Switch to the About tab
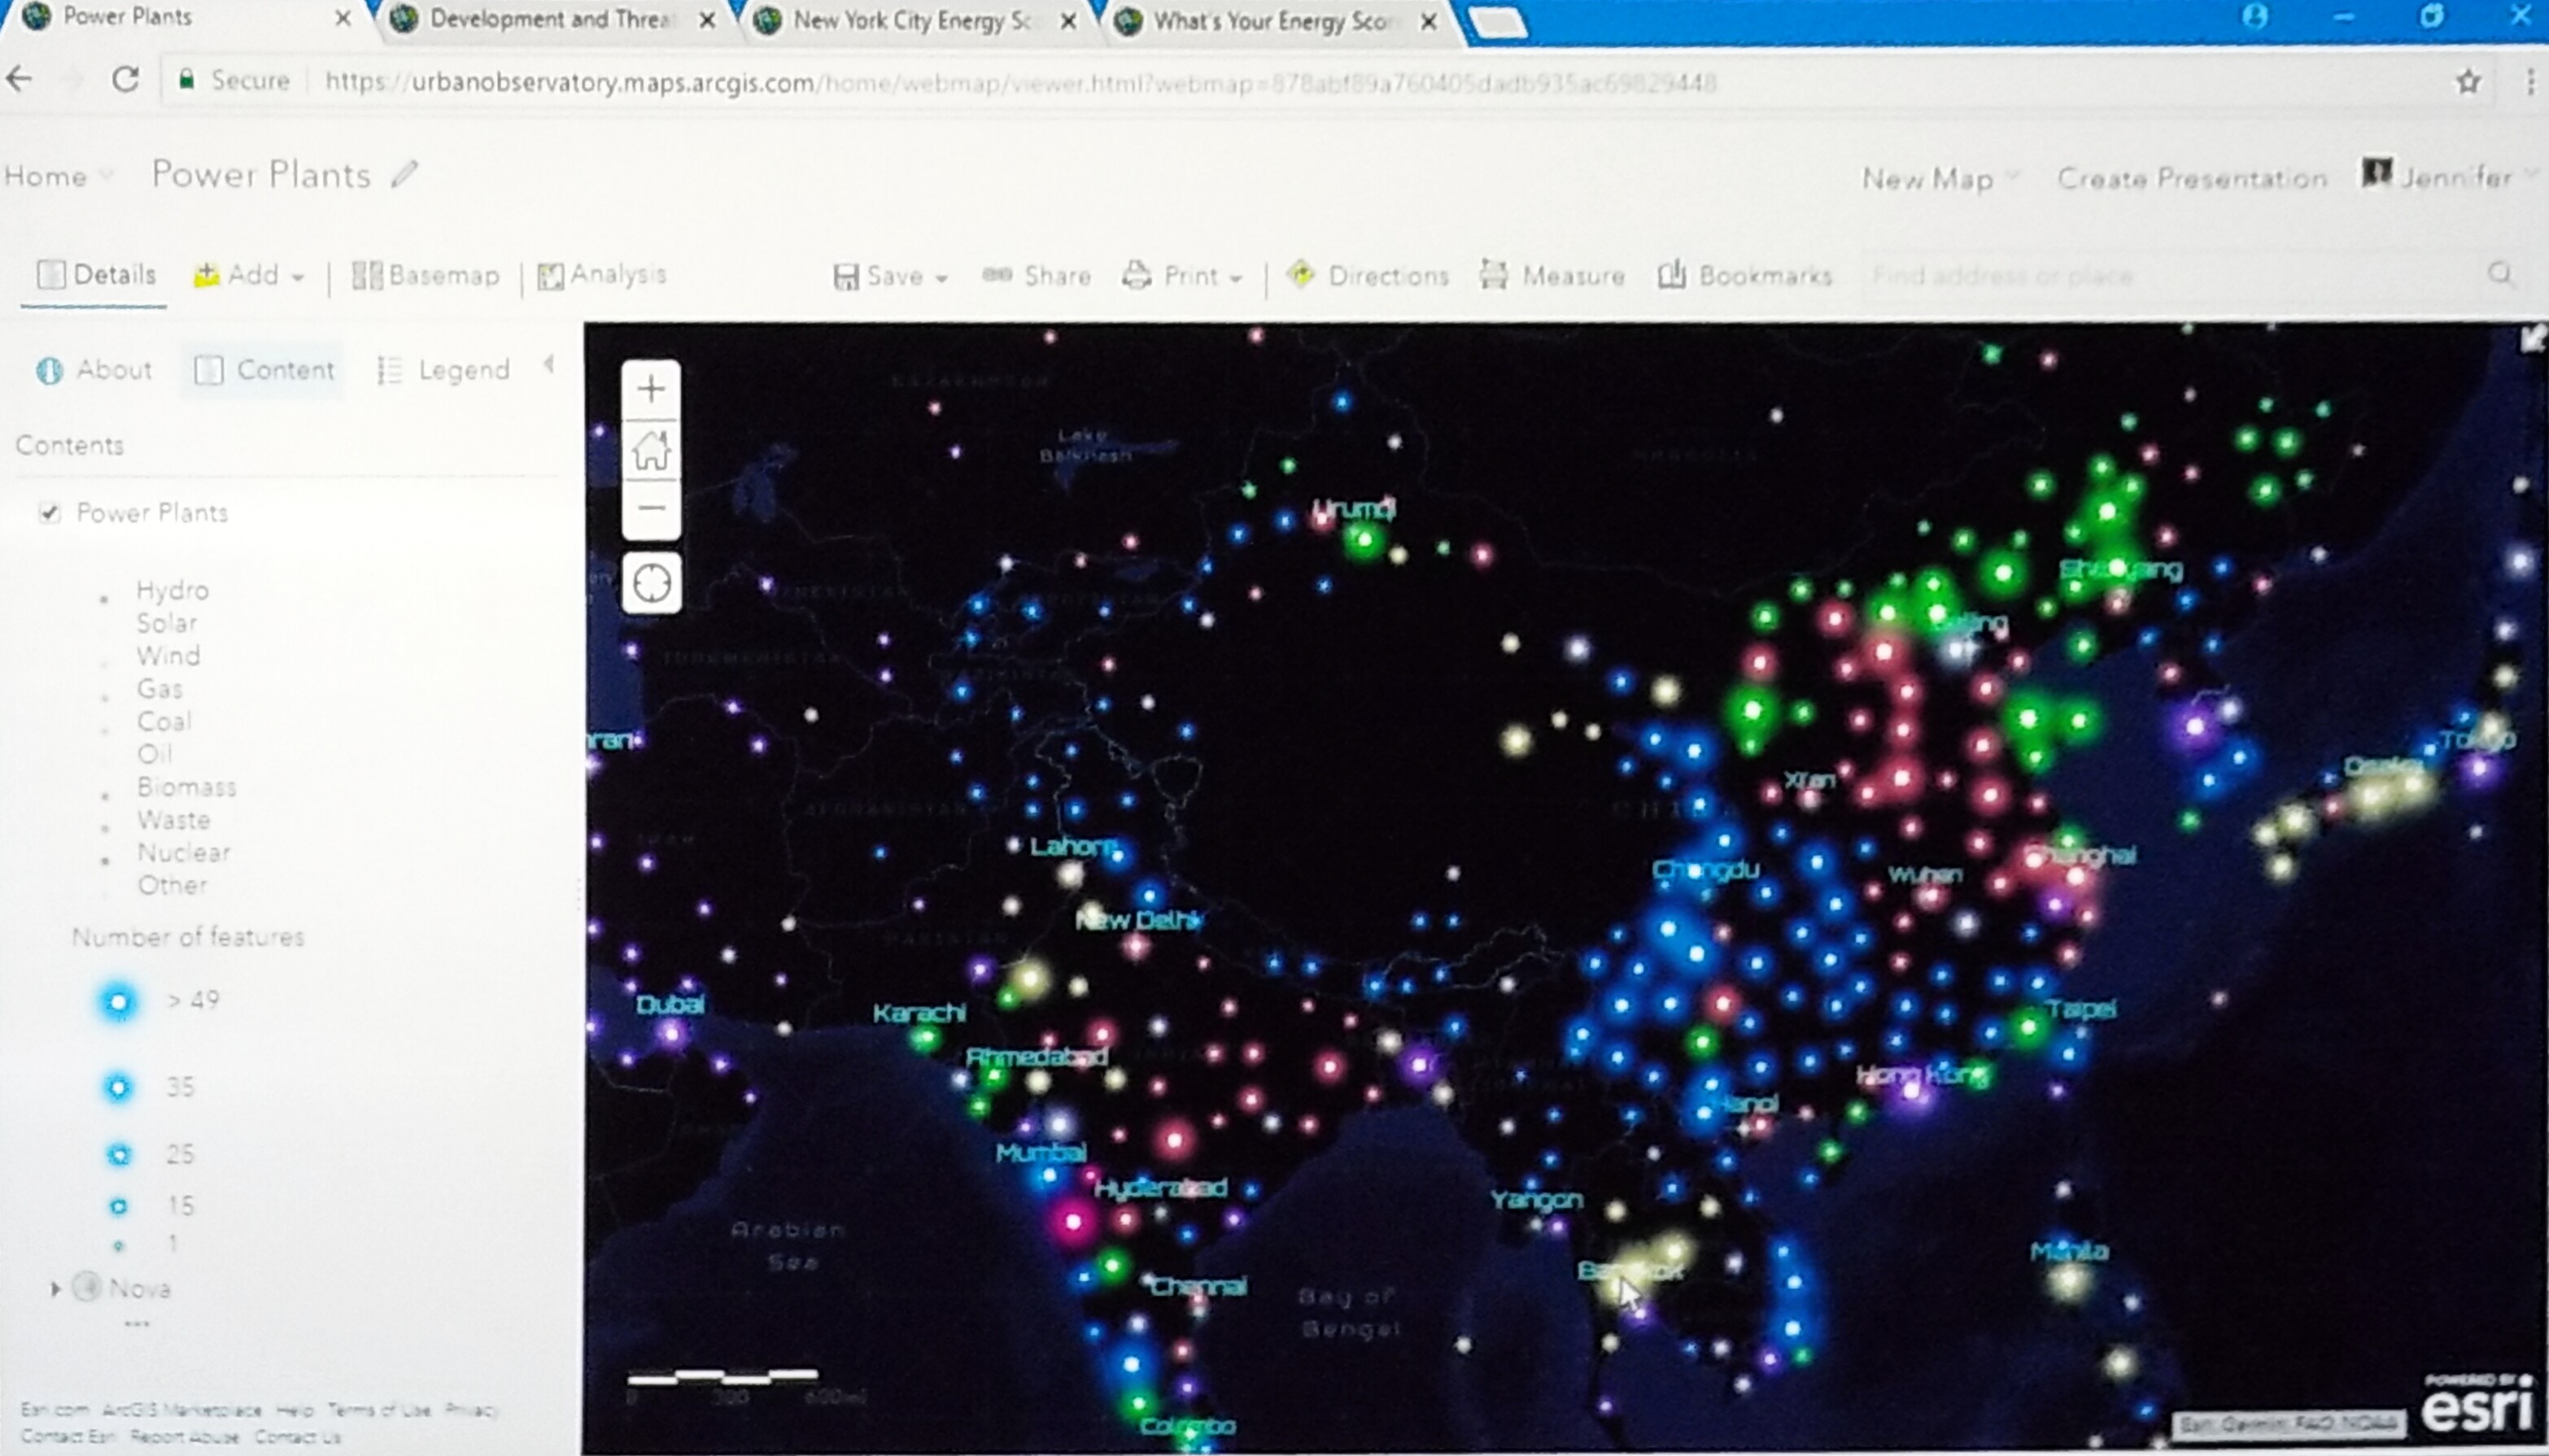This screenshot has width=2549, height=1456. pos(94,370)
